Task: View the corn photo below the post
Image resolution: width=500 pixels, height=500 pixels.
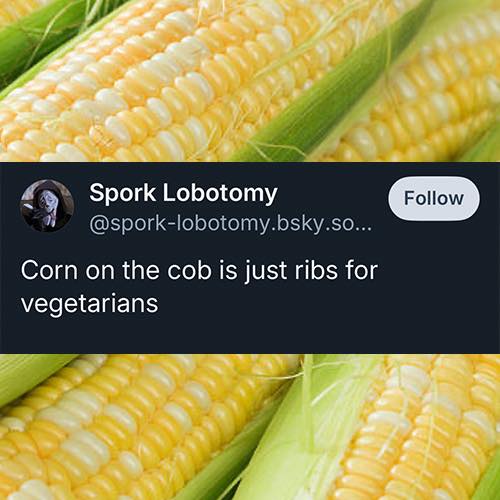Action: [x=250, y=427]
